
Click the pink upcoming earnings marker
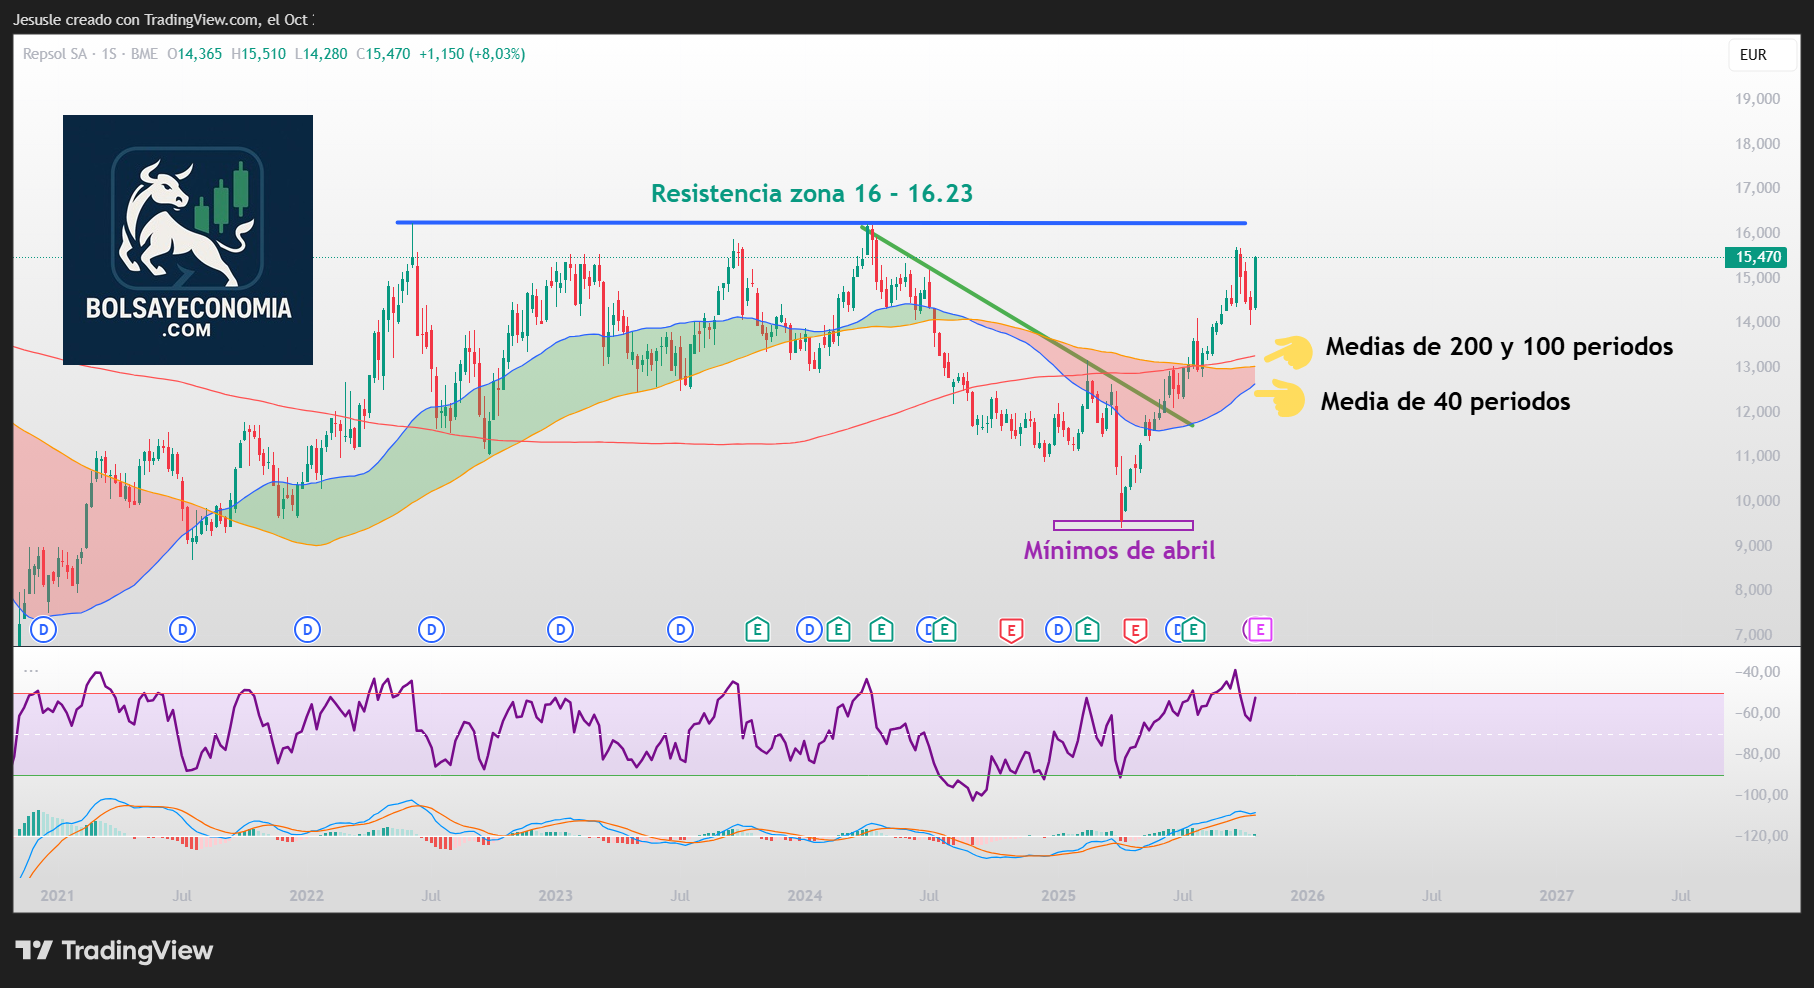(x=1260, y=630)
